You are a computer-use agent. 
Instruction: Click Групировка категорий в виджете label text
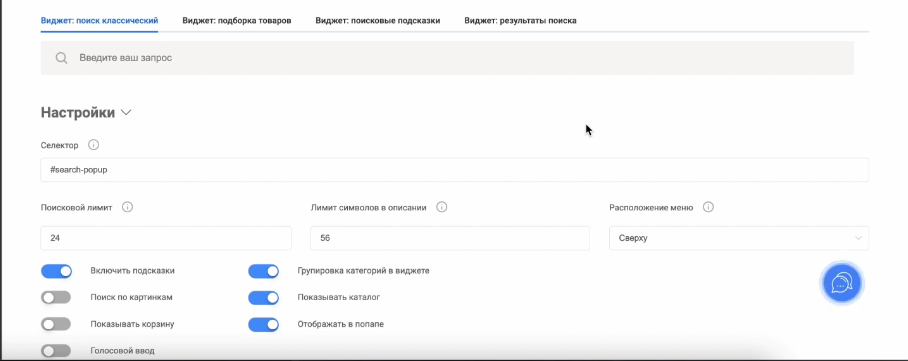[x=364, y=271]
